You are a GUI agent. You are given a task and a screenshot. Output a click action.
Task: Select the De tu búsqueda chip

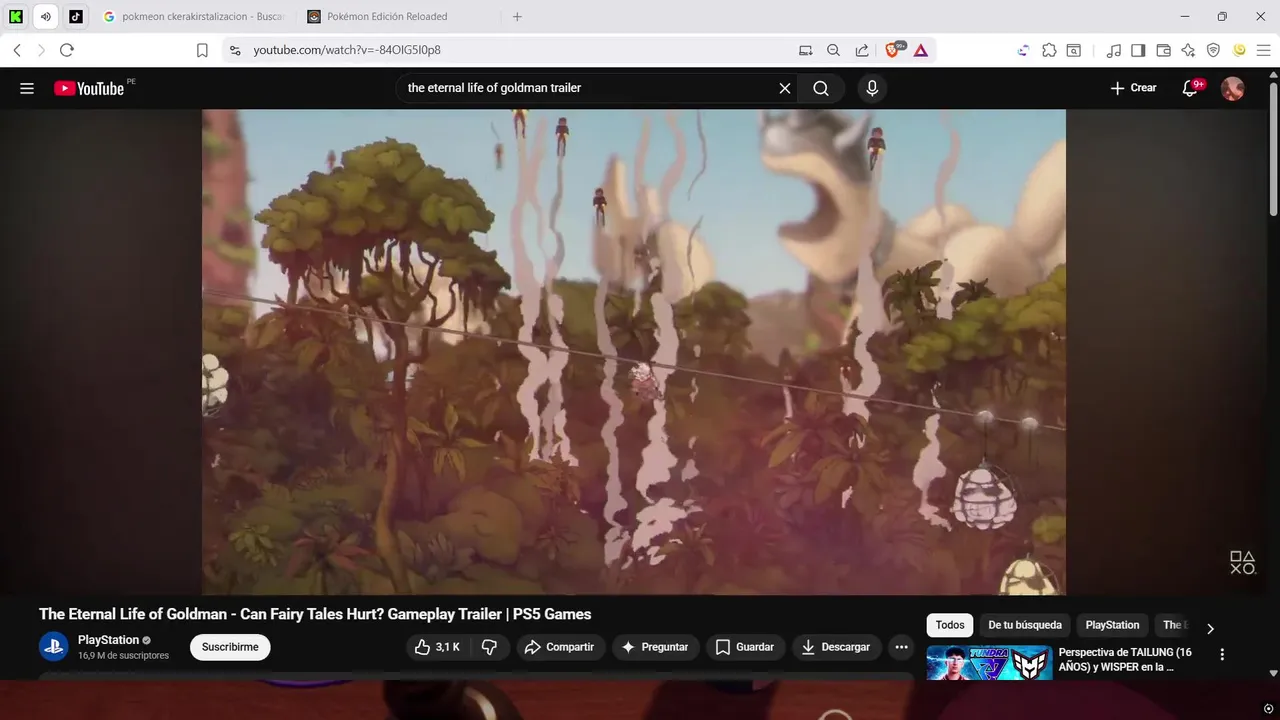(x=1025, y=625)
